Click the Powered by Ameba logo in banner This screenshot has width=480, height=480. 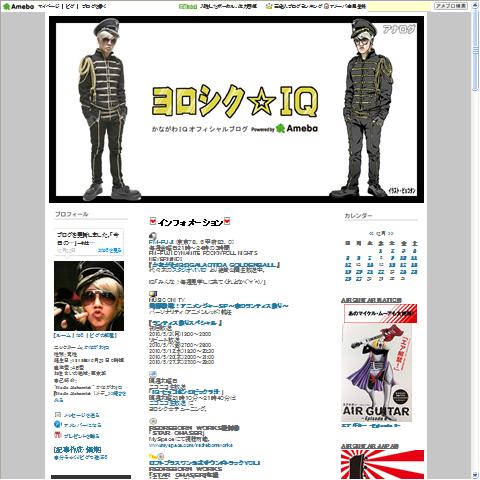[x=284, y=129]
